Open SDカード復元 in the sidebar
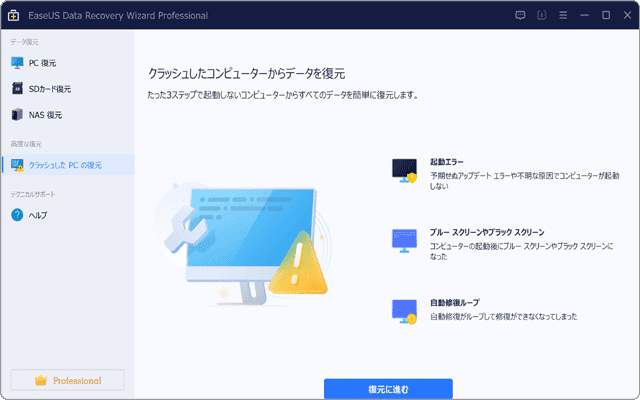Screen dimensions: 640x400 click(68, 89)
